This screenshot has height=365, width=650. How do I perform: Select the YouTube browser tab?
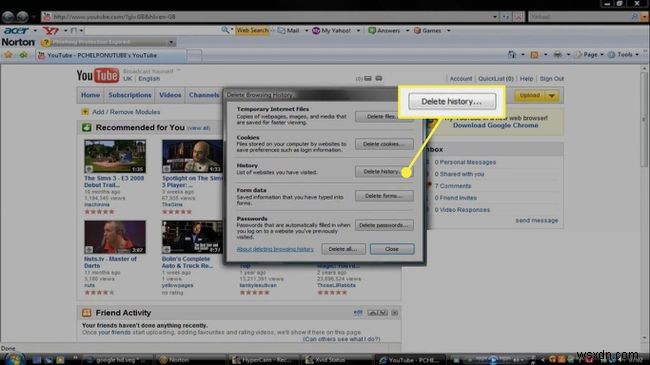[x=110, y=55]
